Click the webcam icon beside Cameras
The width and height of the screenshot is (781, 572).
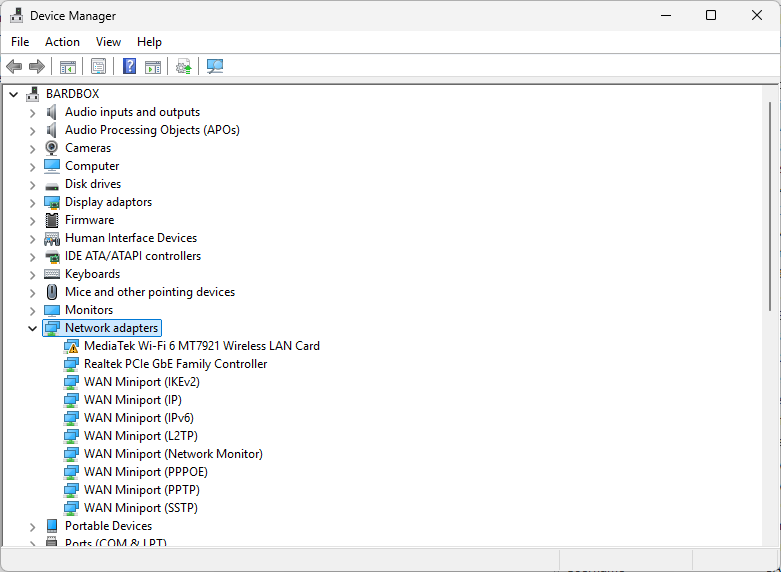[x=52, y=148]
